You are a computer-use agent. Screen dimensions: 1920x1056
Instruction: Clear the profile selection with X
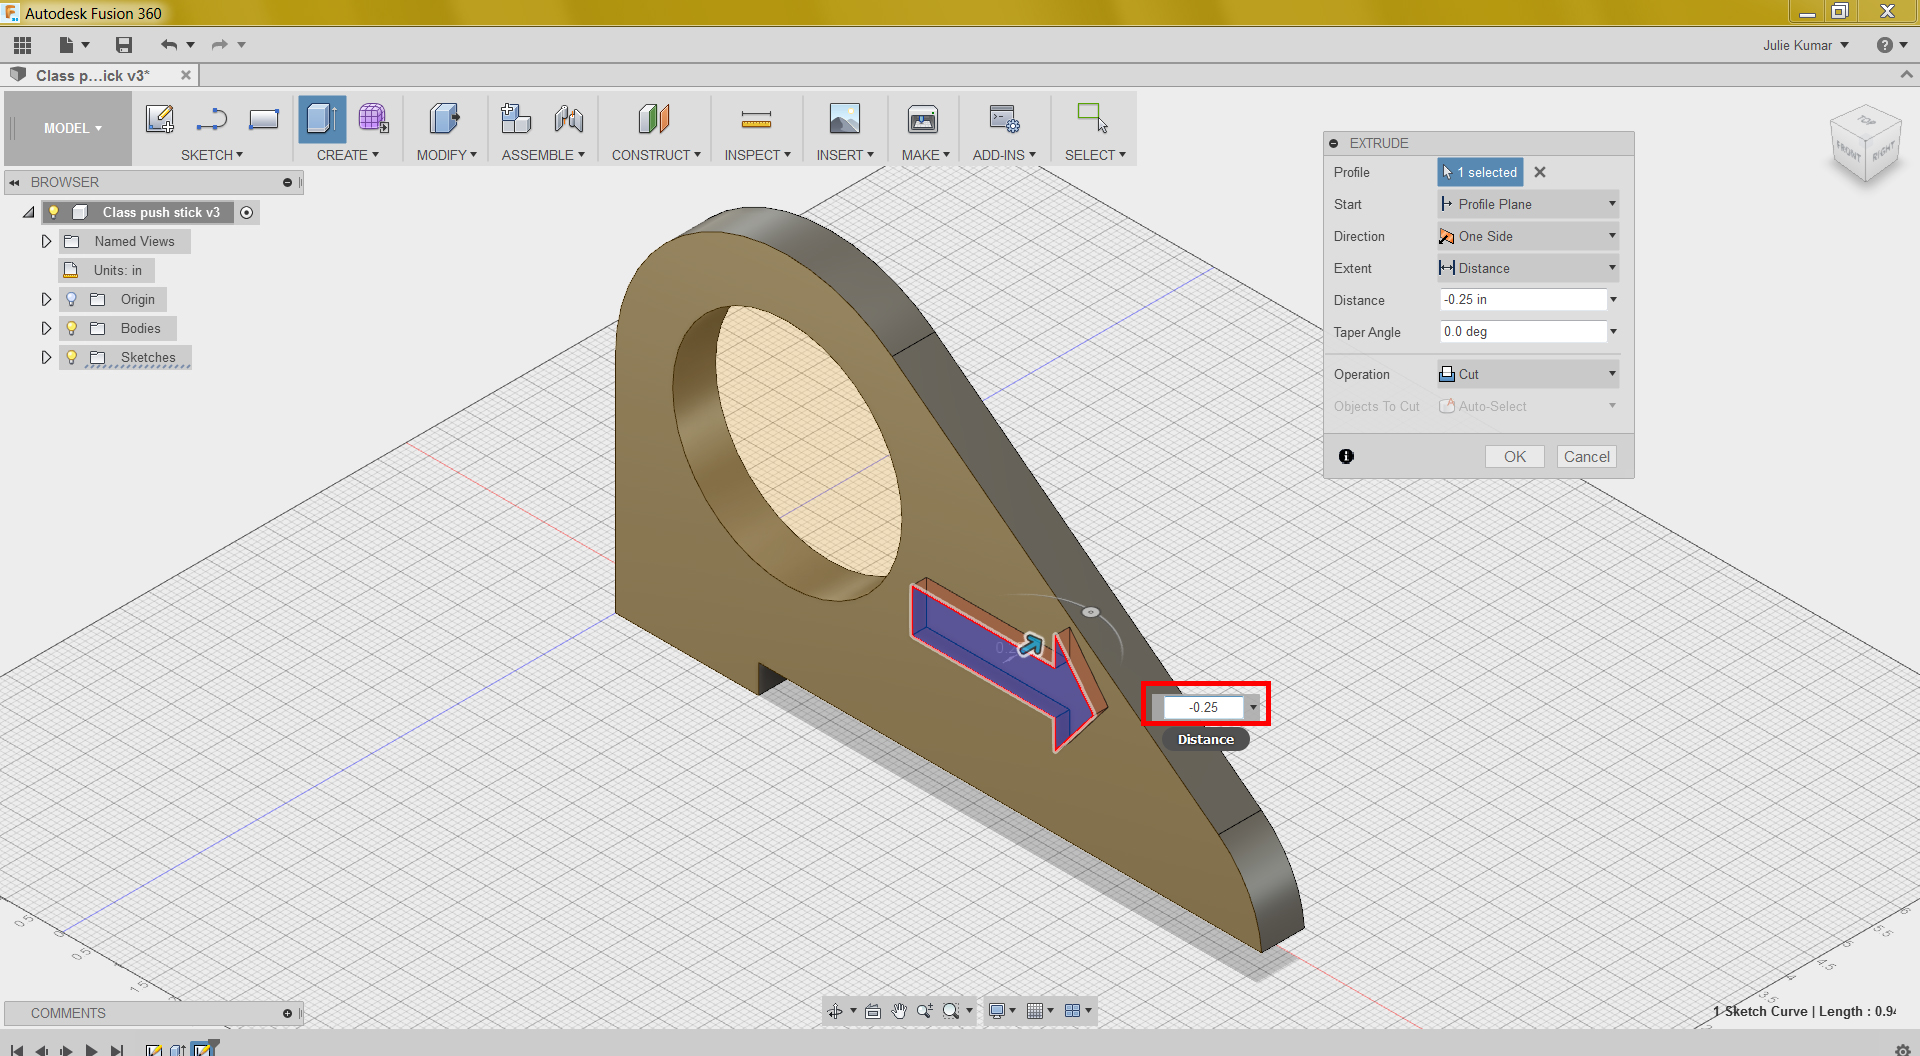point(1540,172)
